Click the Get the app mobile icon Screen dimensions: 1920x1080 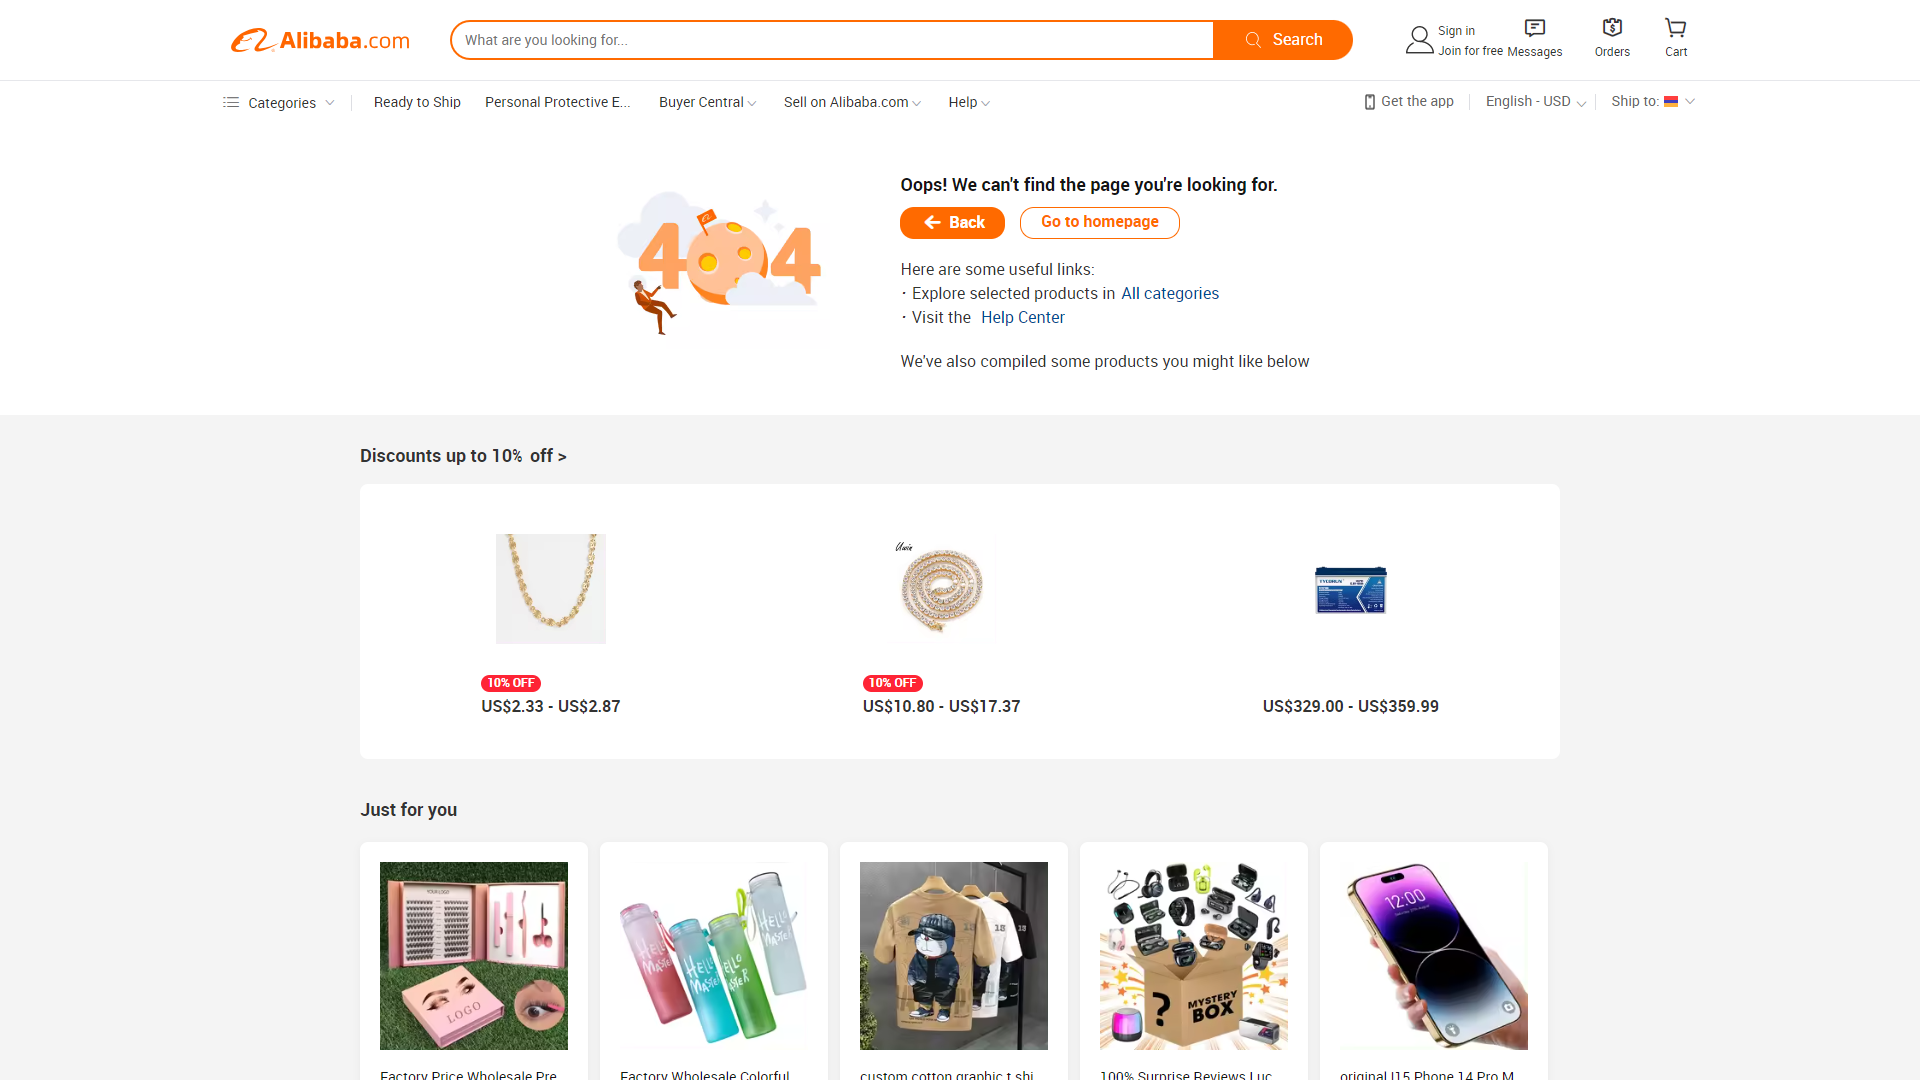(x=1369, y=102)
